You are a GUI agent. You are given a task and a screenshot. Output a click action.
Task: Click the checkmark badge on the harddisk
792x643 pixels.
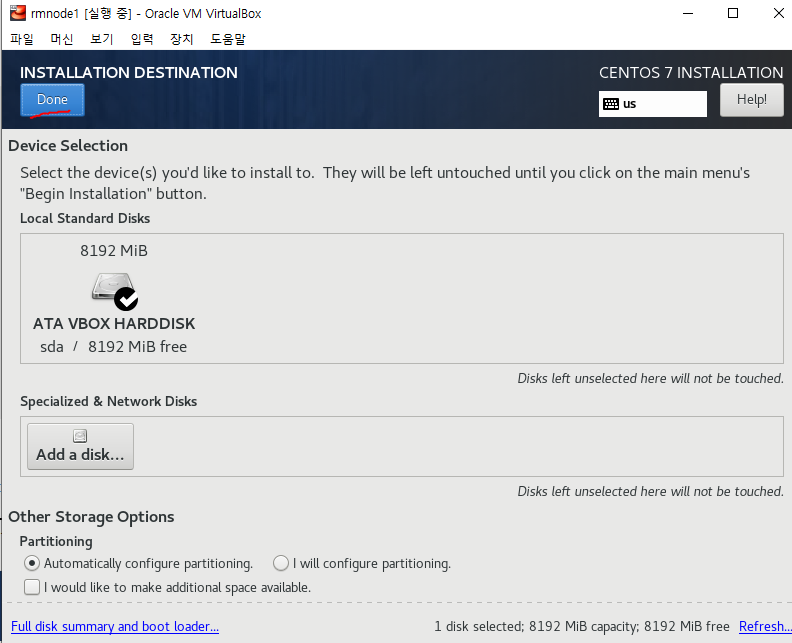[126, 299]
